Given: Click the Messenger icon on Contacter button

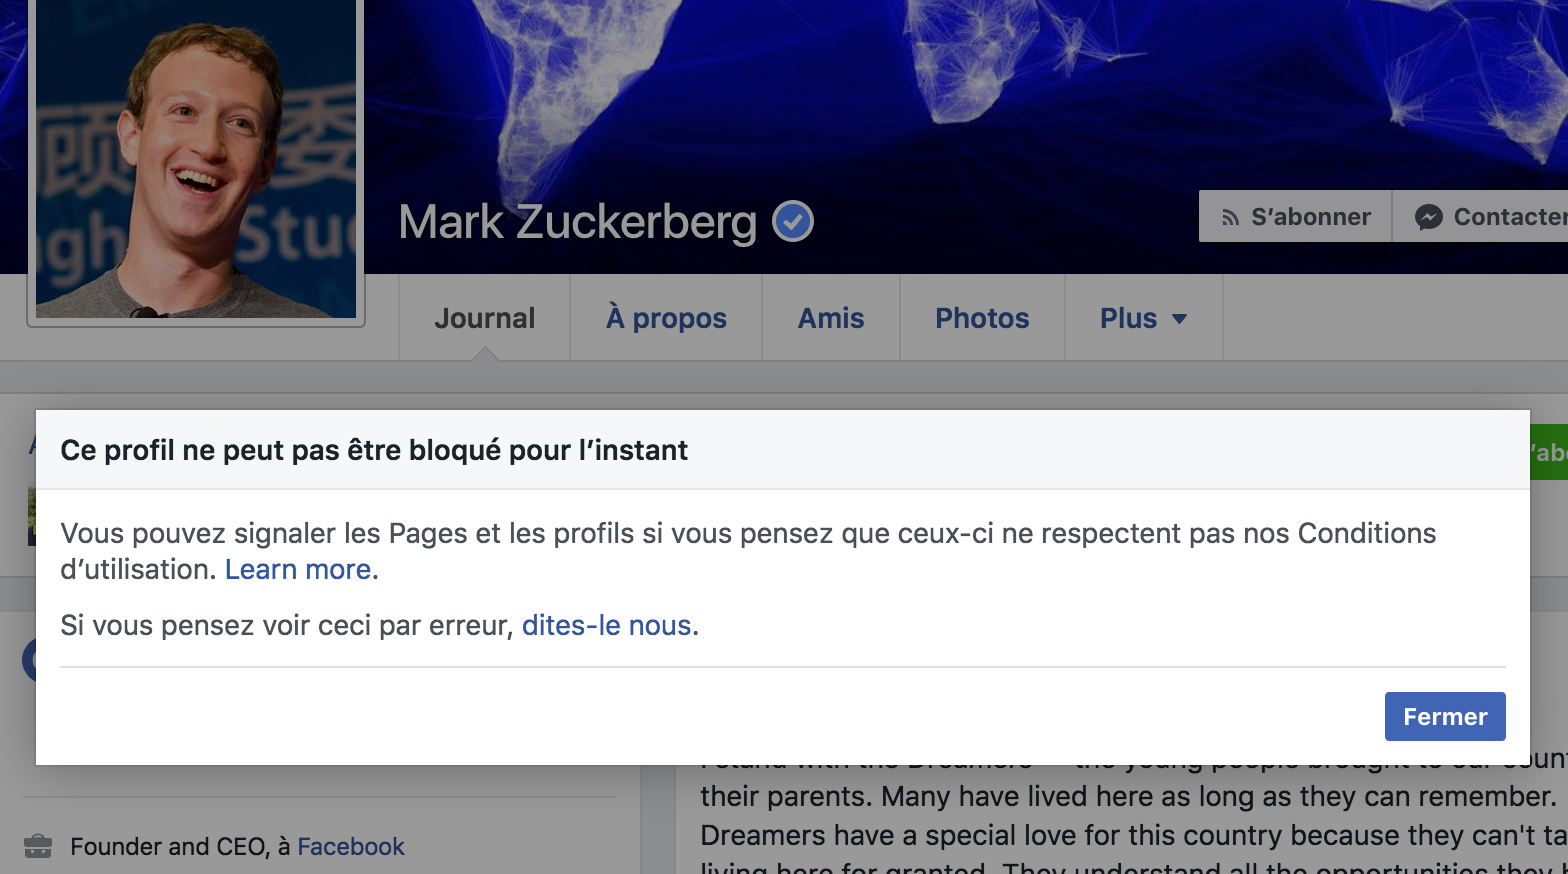Looking at the screenshot, I should tap(1428, 217).
